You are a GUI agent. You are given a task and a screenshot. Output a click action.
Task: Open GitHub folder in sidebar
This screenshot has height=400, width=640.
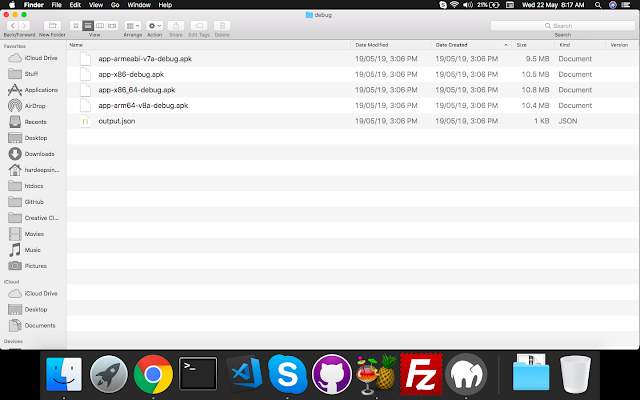point(26,202)
